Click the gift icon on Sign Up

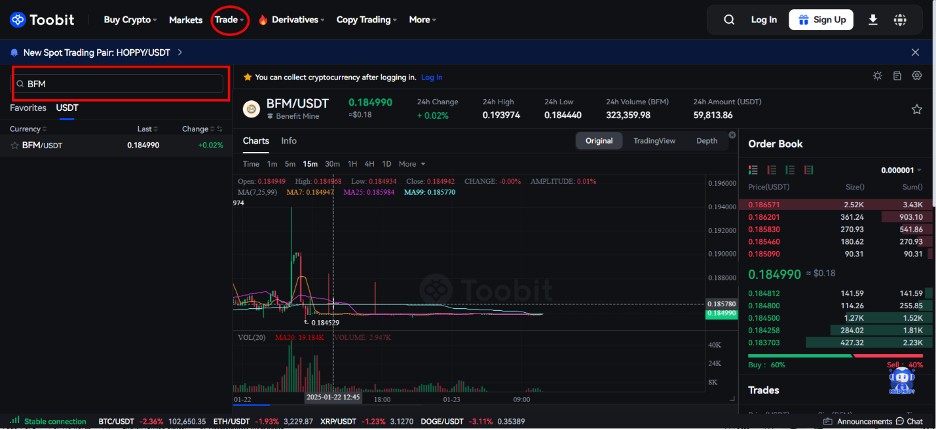[803, 20]
